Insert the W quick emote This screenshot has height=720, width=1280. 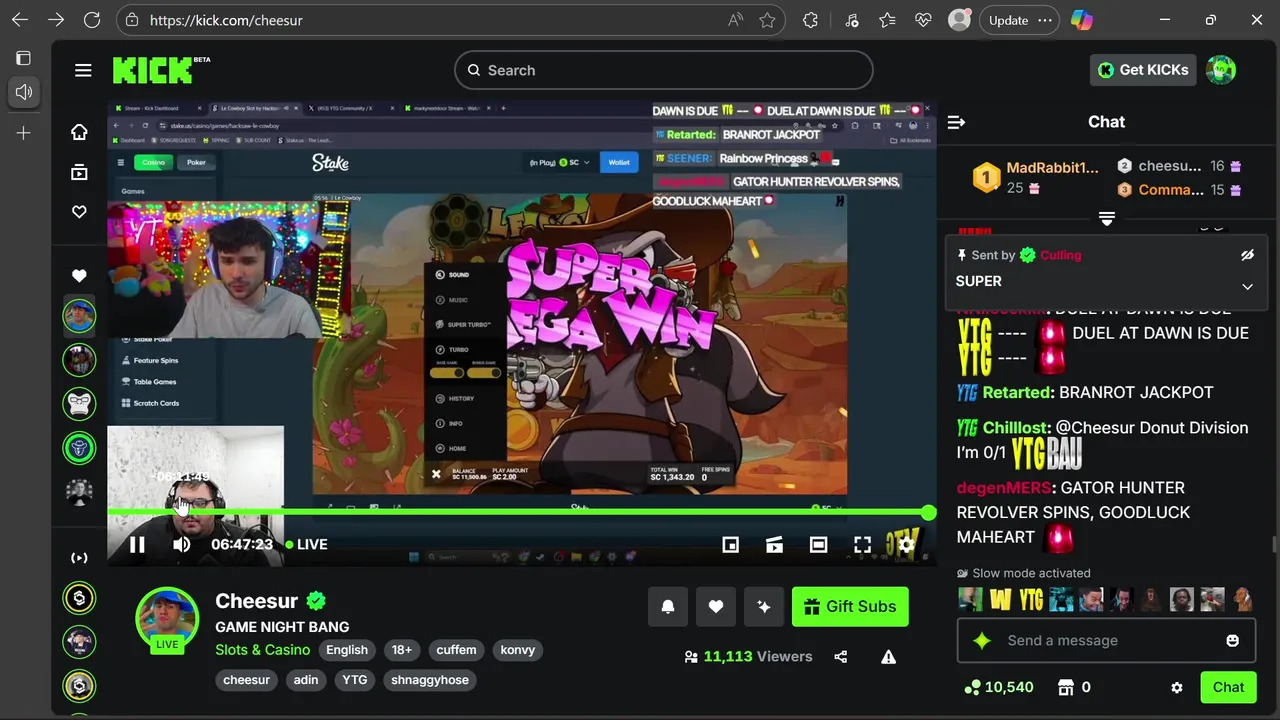[1001, 599]
